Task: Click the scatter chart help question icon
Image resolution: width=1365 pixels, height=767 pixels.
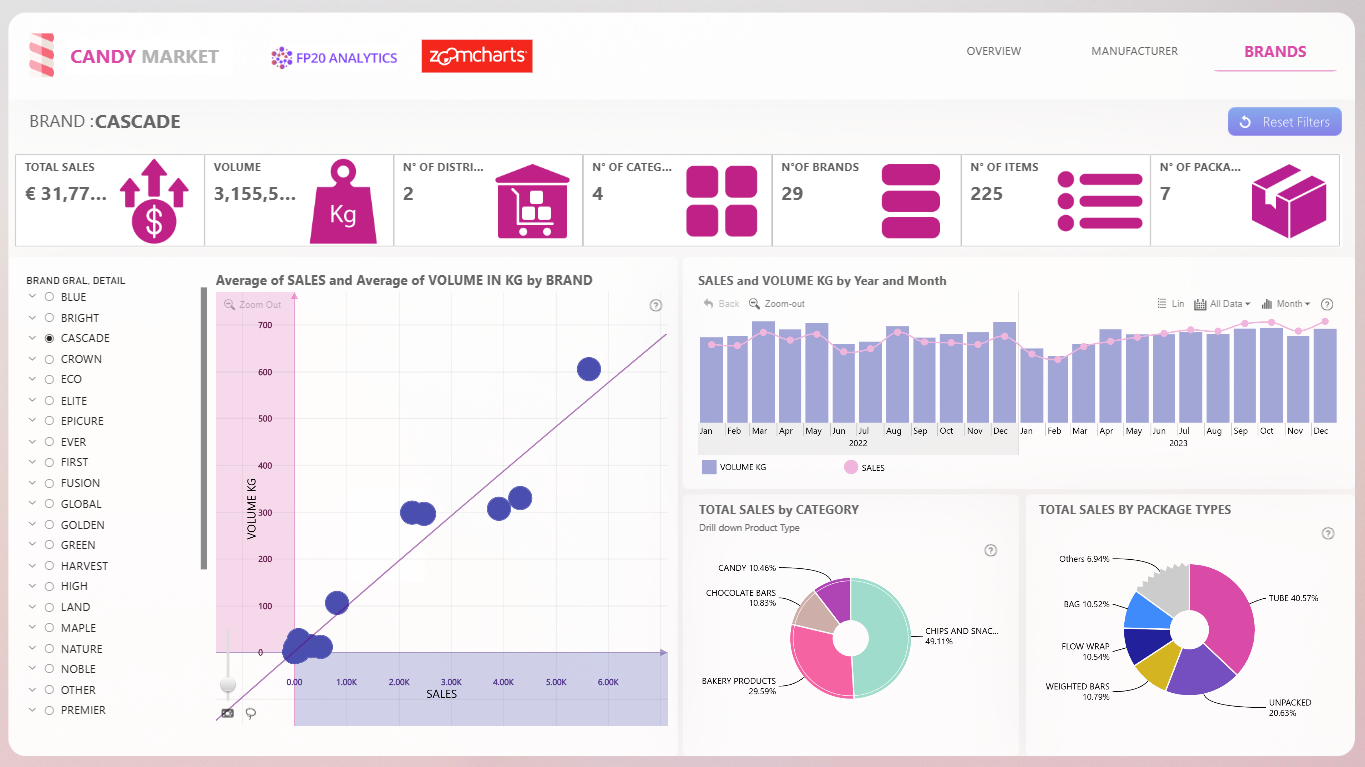Action: [x=655, y=305]
